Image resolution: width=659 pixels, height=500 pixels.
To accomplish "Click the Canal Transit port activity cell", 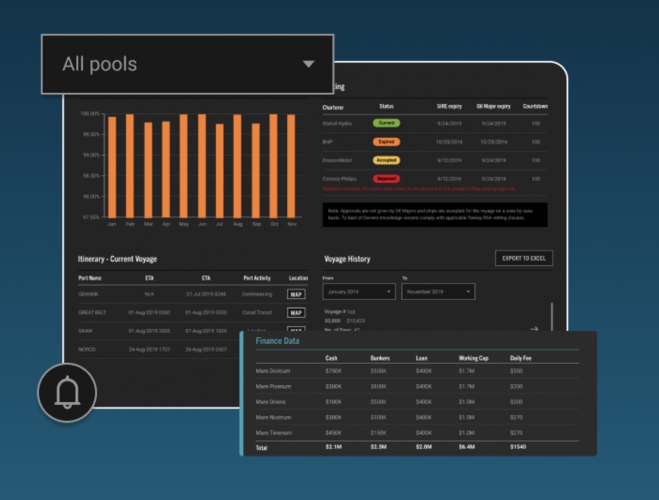I will pos(257,313).
